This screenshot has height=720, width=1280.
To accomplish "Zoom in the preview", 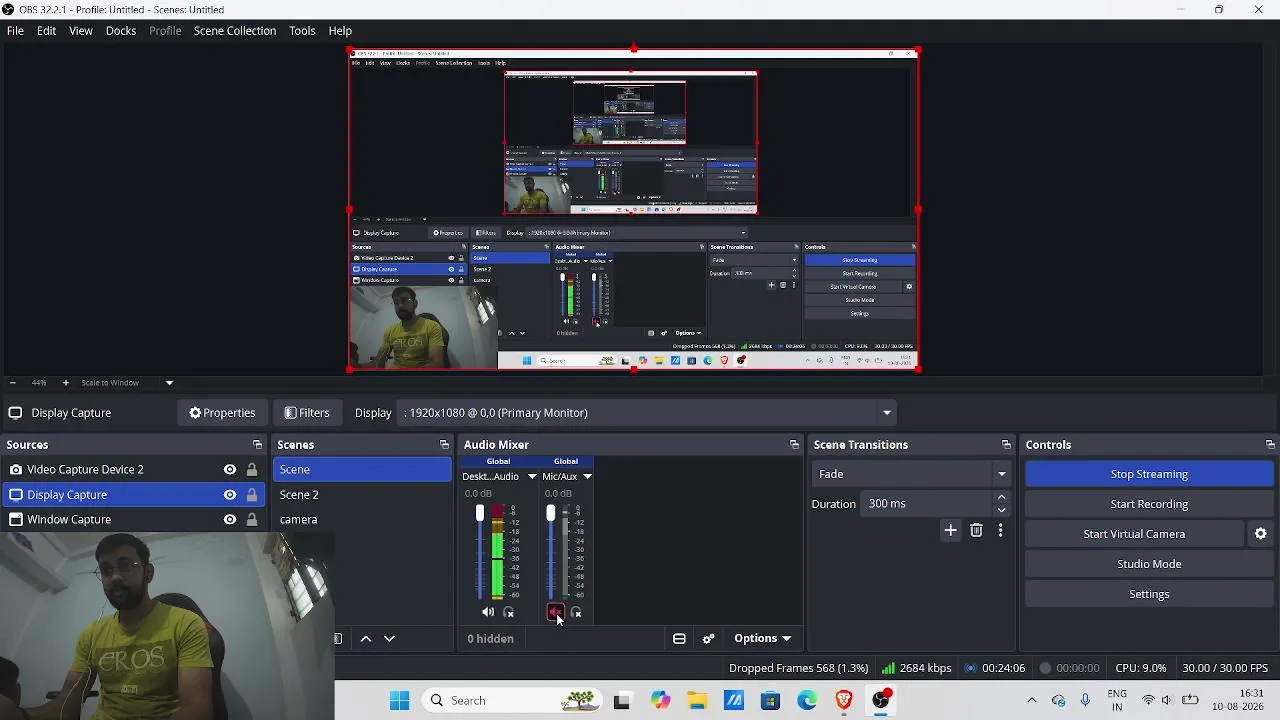I will tap(66, 383).
